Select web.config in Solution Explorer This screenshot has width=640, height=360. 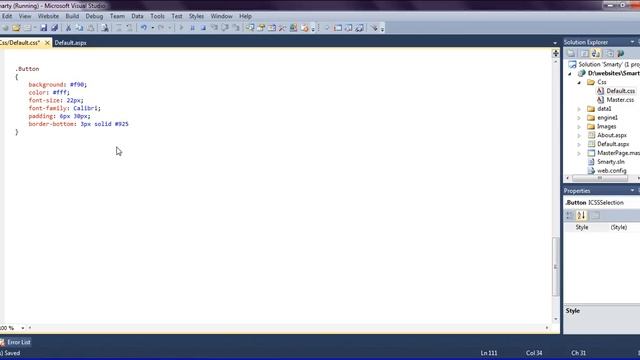[x=611, y=171]
